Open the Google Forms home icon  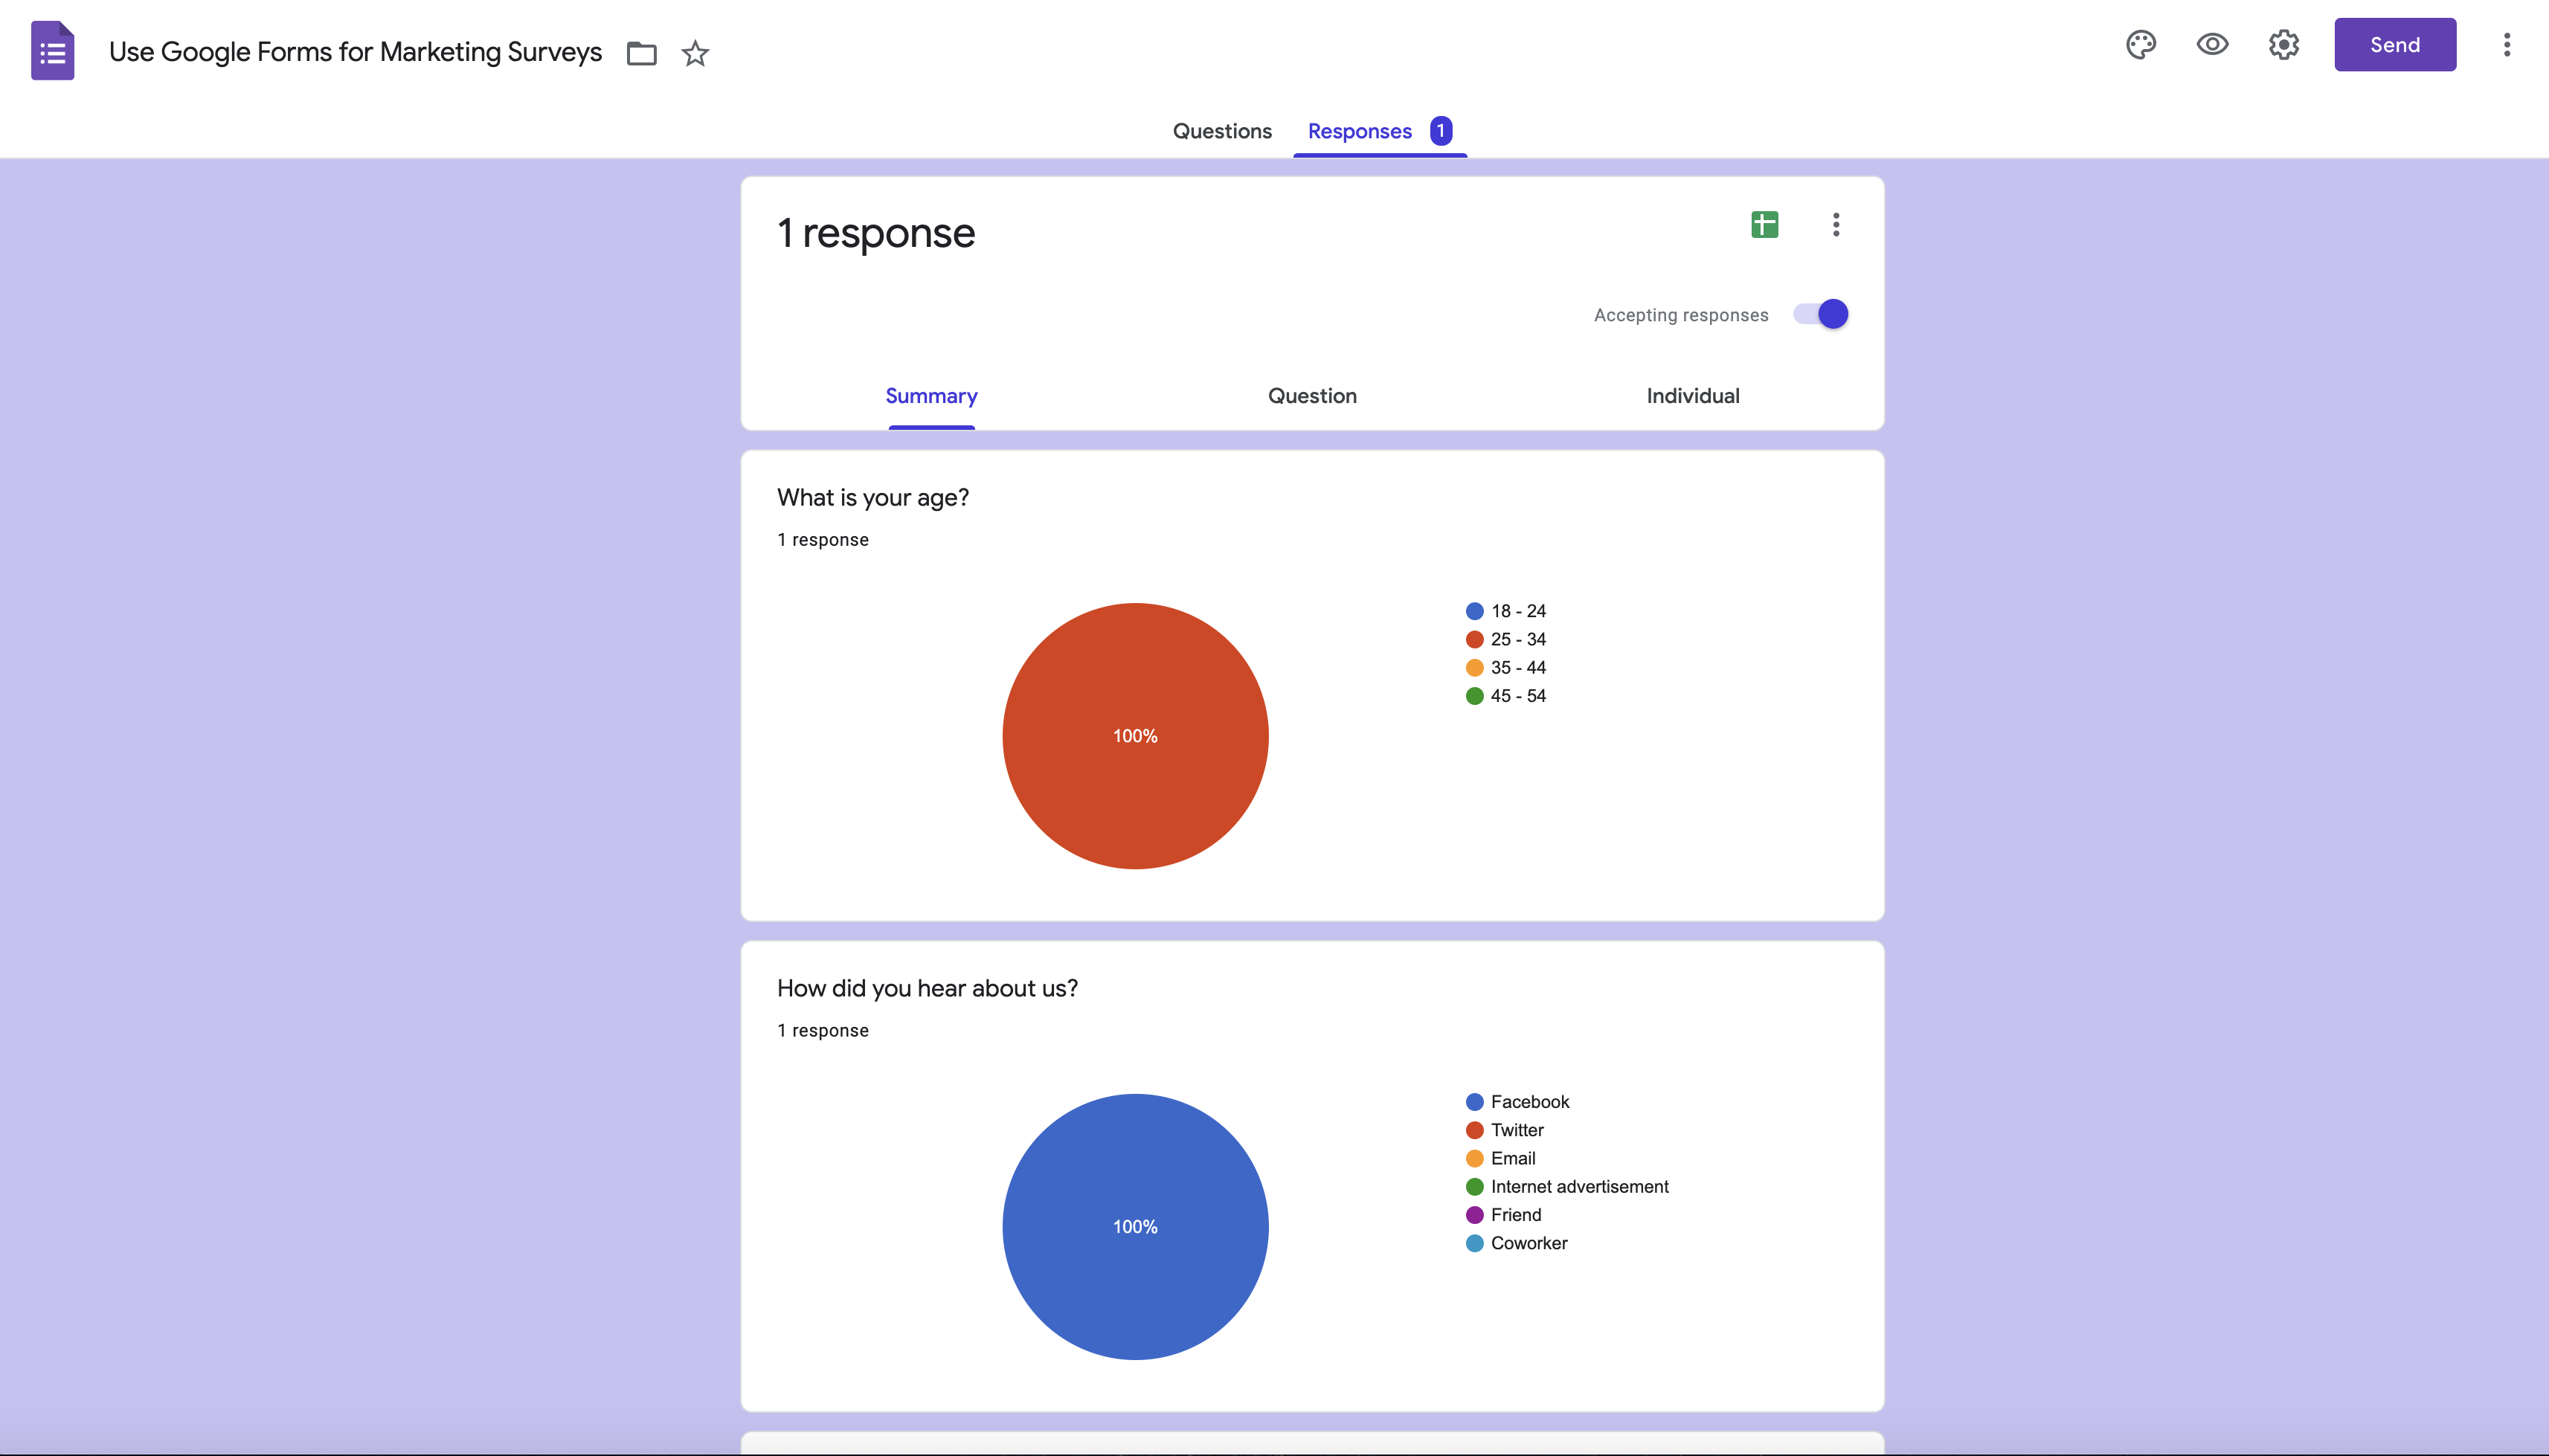coord(53,51)
